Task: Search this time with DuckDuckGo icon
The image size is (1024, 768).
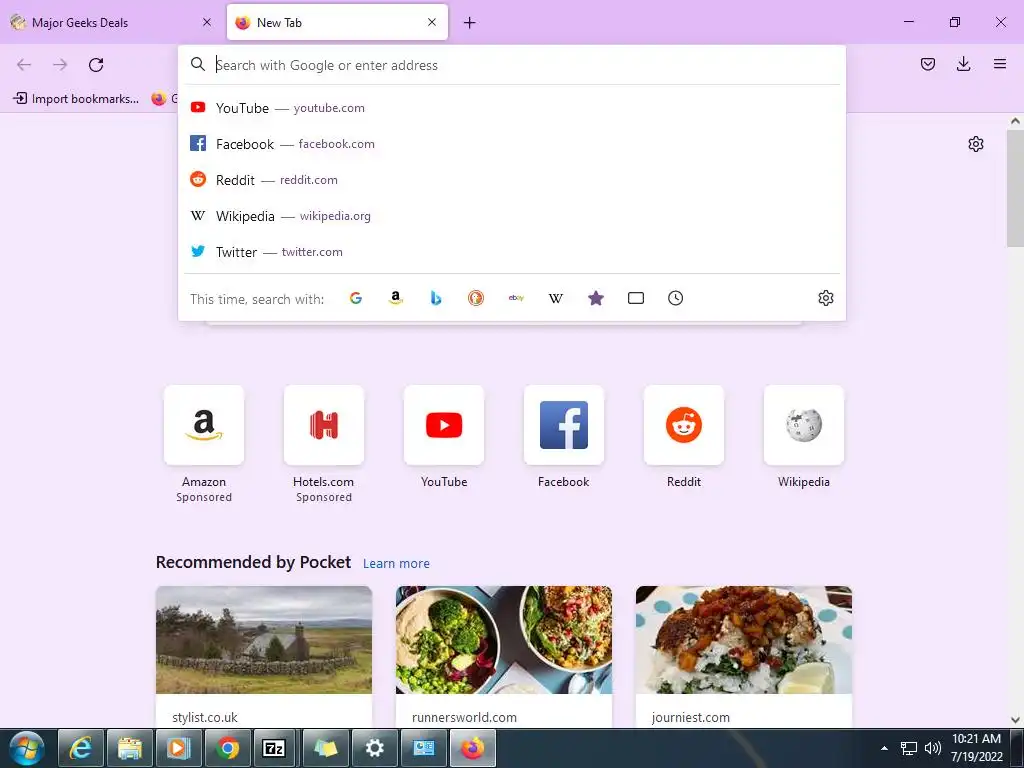Action: (476, 298)
